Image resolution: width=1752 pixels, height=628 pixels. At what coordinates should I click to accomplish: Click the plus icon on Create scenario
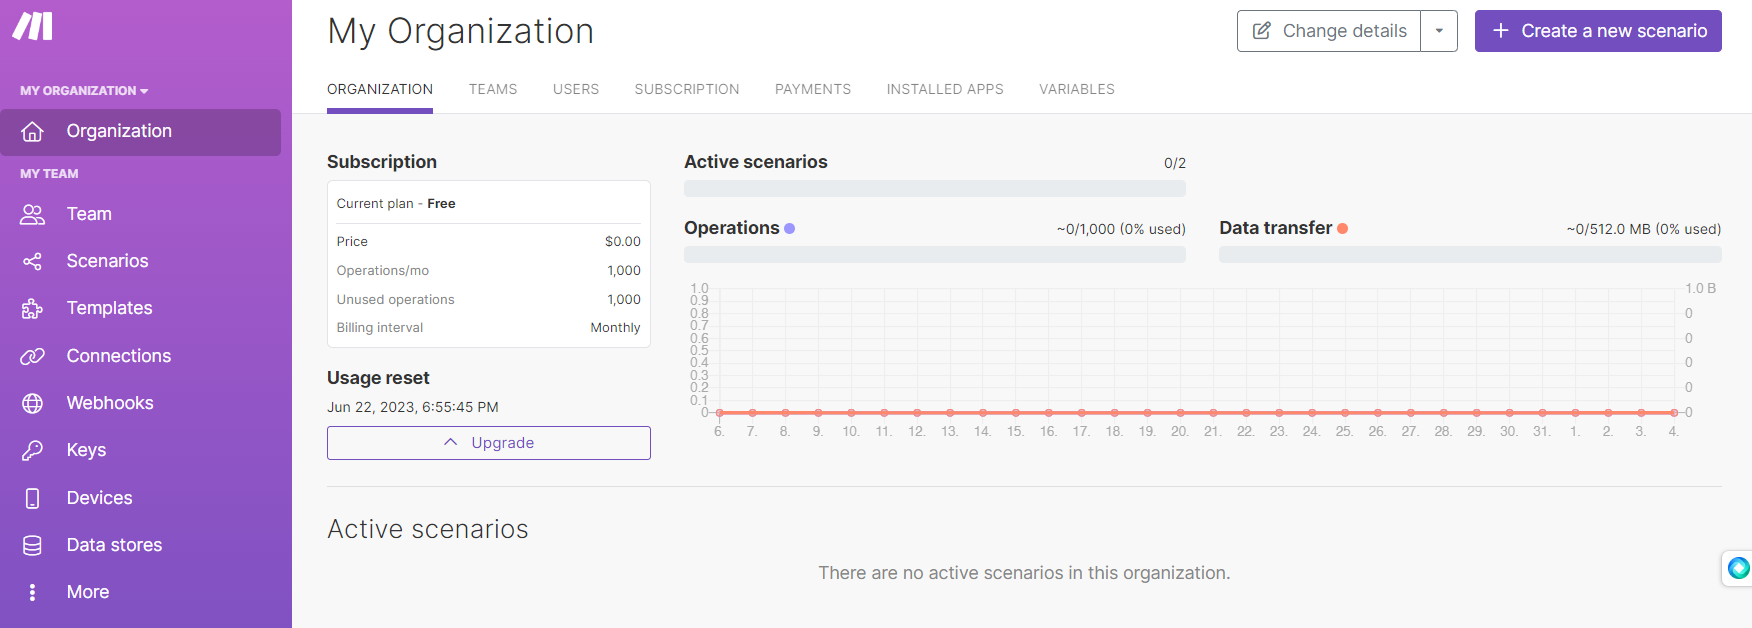coord(1500,31)
